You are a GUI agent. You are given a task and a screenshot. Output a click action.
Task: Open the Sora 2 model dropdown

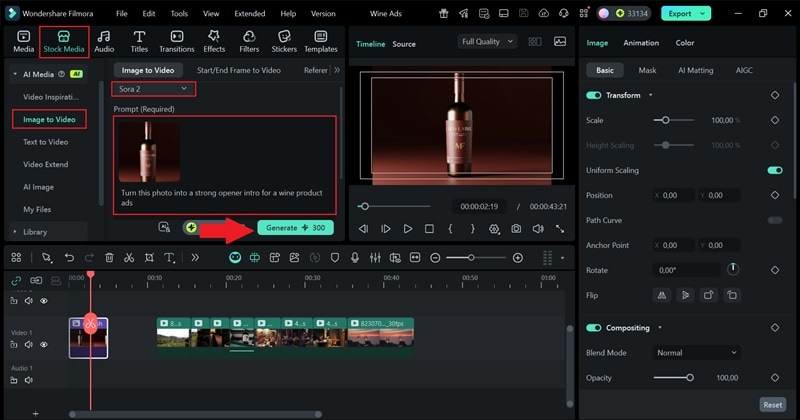153,89
